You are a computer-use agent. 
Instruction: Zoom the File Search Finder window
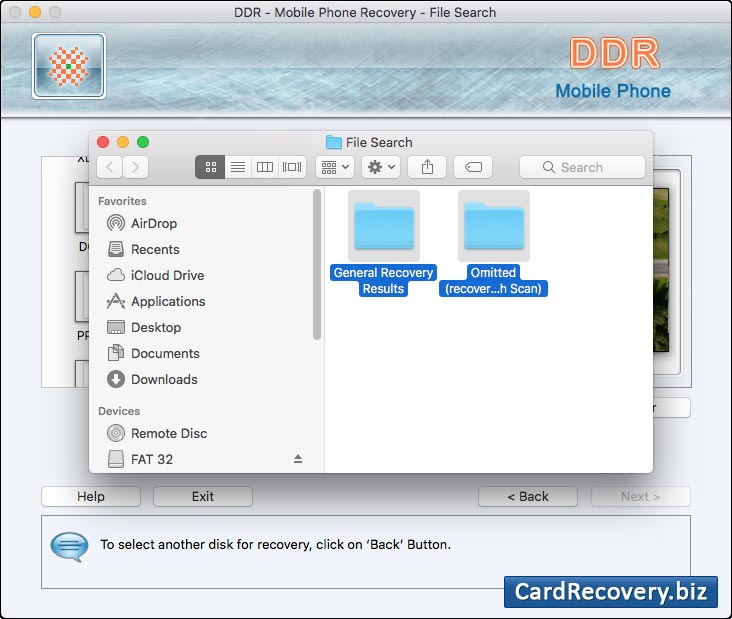coord(143,142)
